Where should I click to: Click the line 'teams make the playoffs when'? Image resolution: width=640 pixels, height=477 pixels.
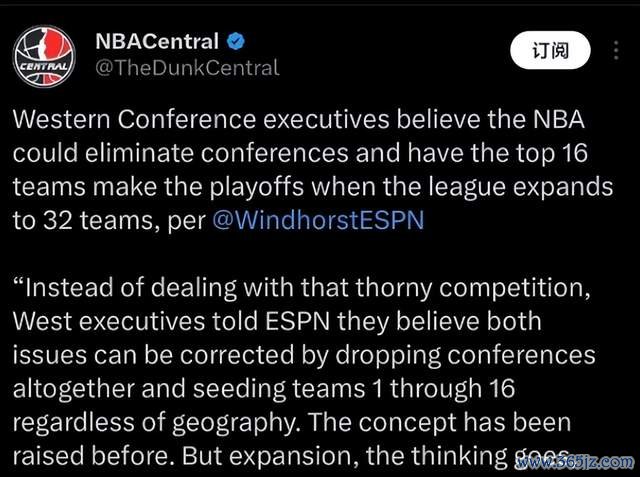tap(313, 187)
